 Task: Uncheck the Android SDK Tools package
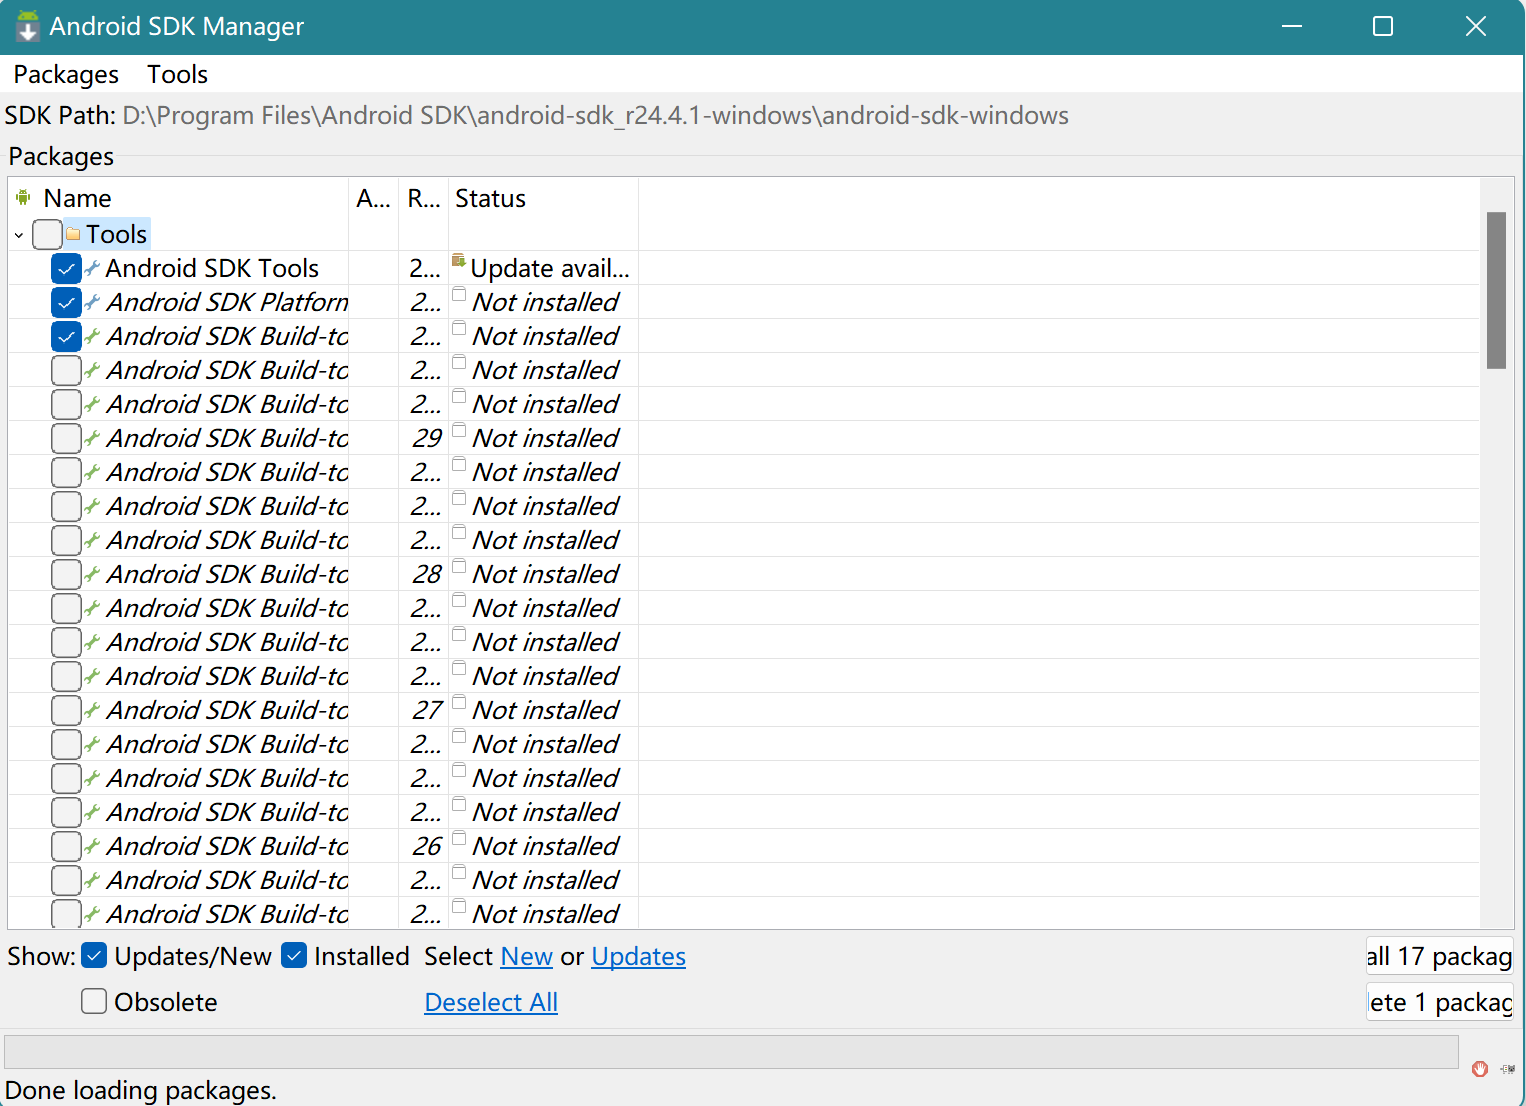click(65, 267)
